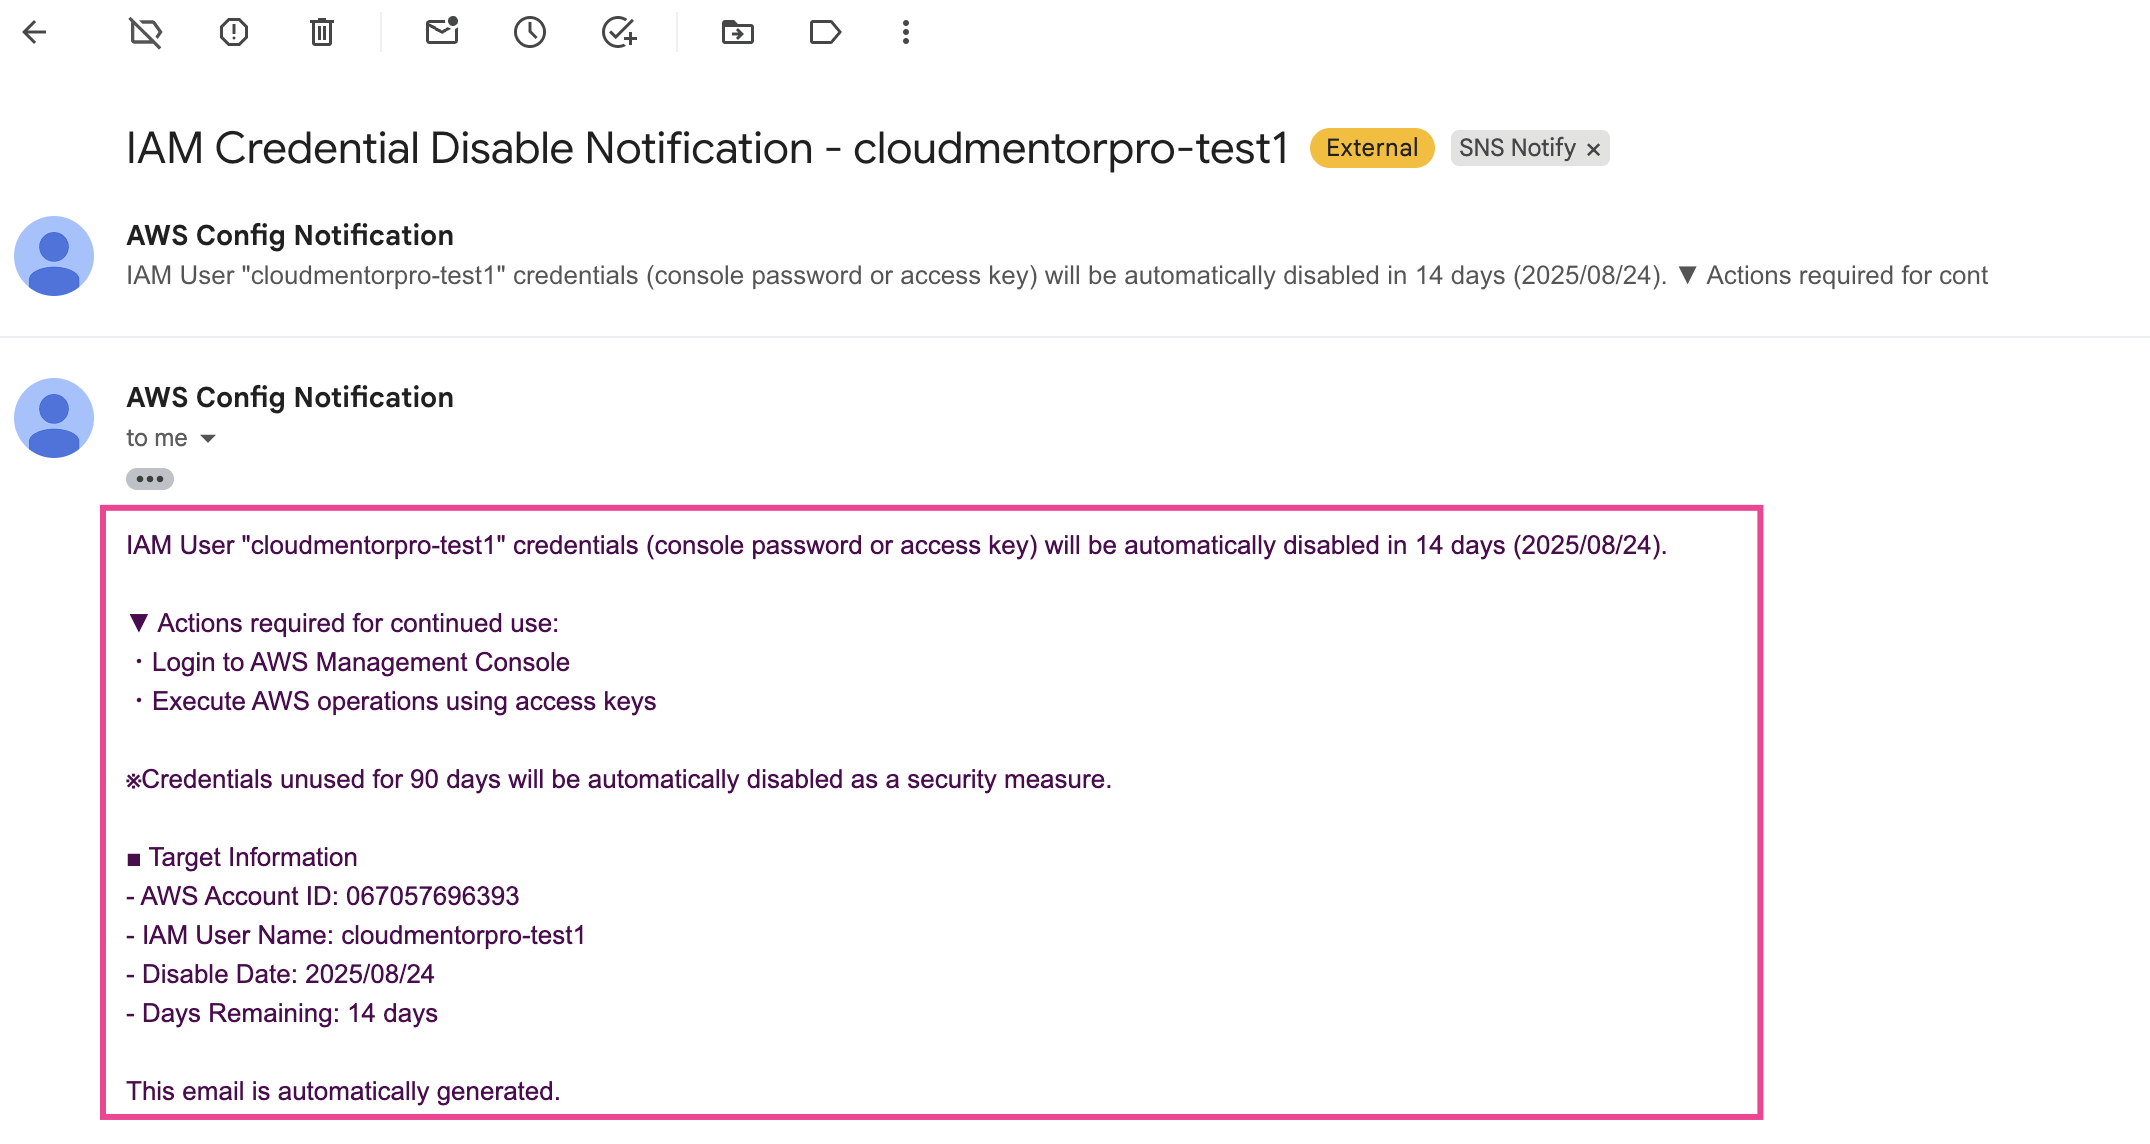Screen dimensions: 2150x1144
Task: Click the email subject heading text
Action: tap(706, 148)
